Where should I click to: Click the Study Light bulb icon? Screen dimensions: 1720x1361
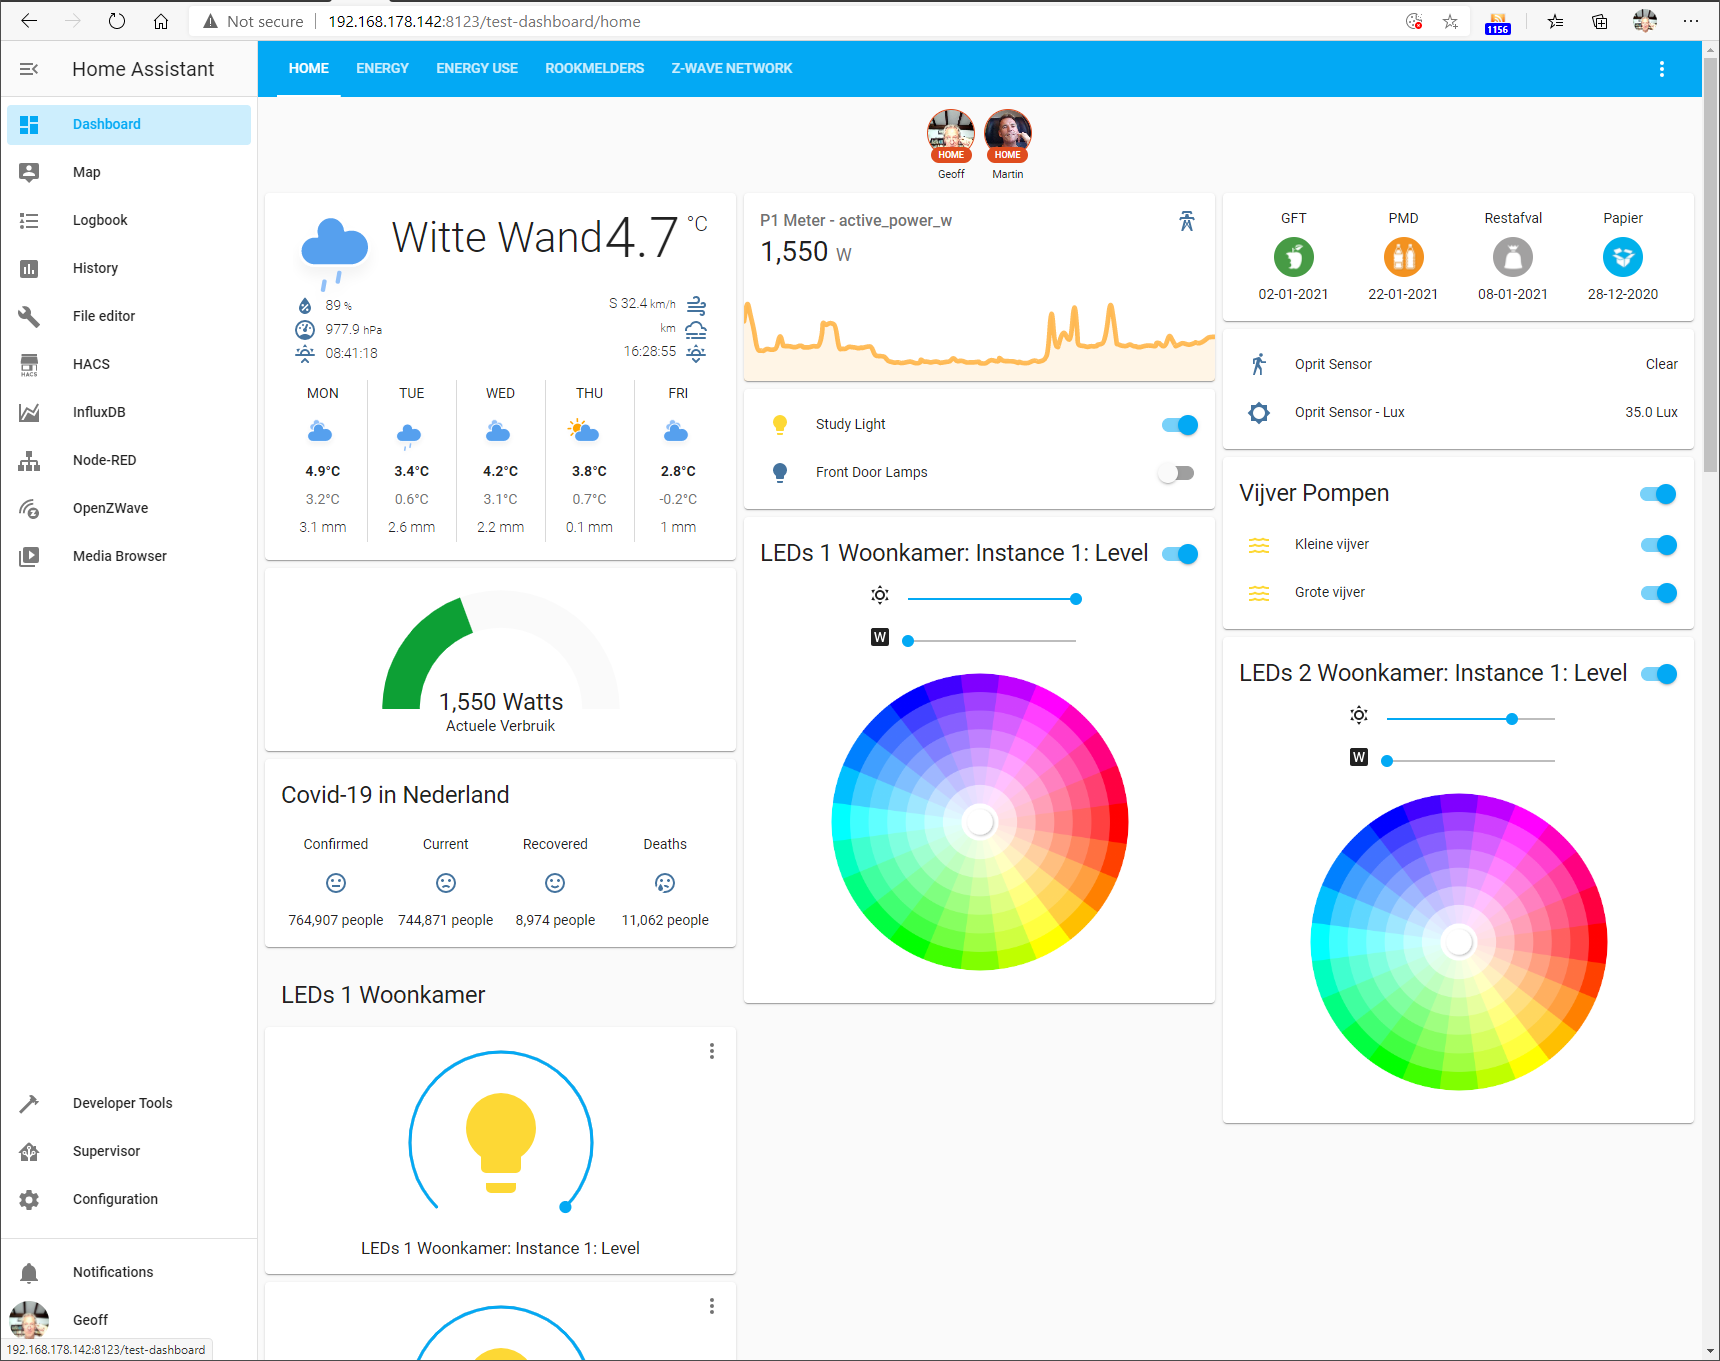point(780,424)
